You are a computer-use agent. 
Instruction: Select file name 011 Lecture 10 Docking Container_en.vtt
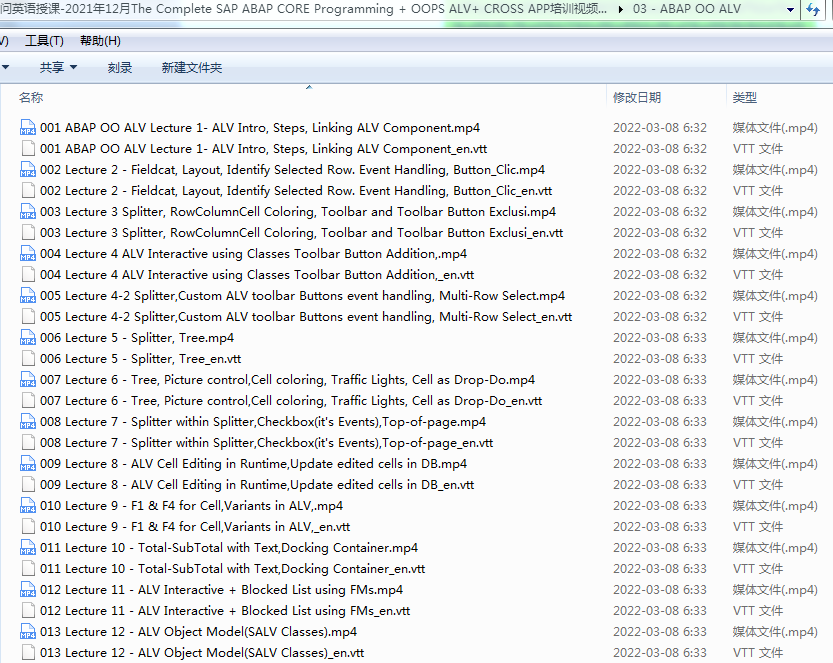coord(233,568)
